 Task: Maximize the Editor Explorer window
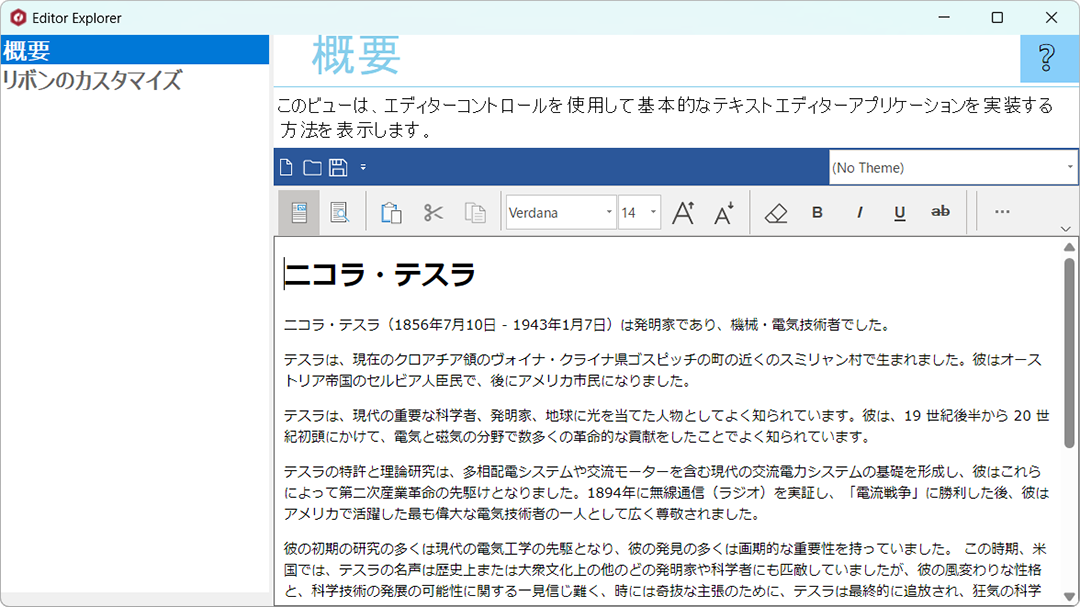(997, 17)
